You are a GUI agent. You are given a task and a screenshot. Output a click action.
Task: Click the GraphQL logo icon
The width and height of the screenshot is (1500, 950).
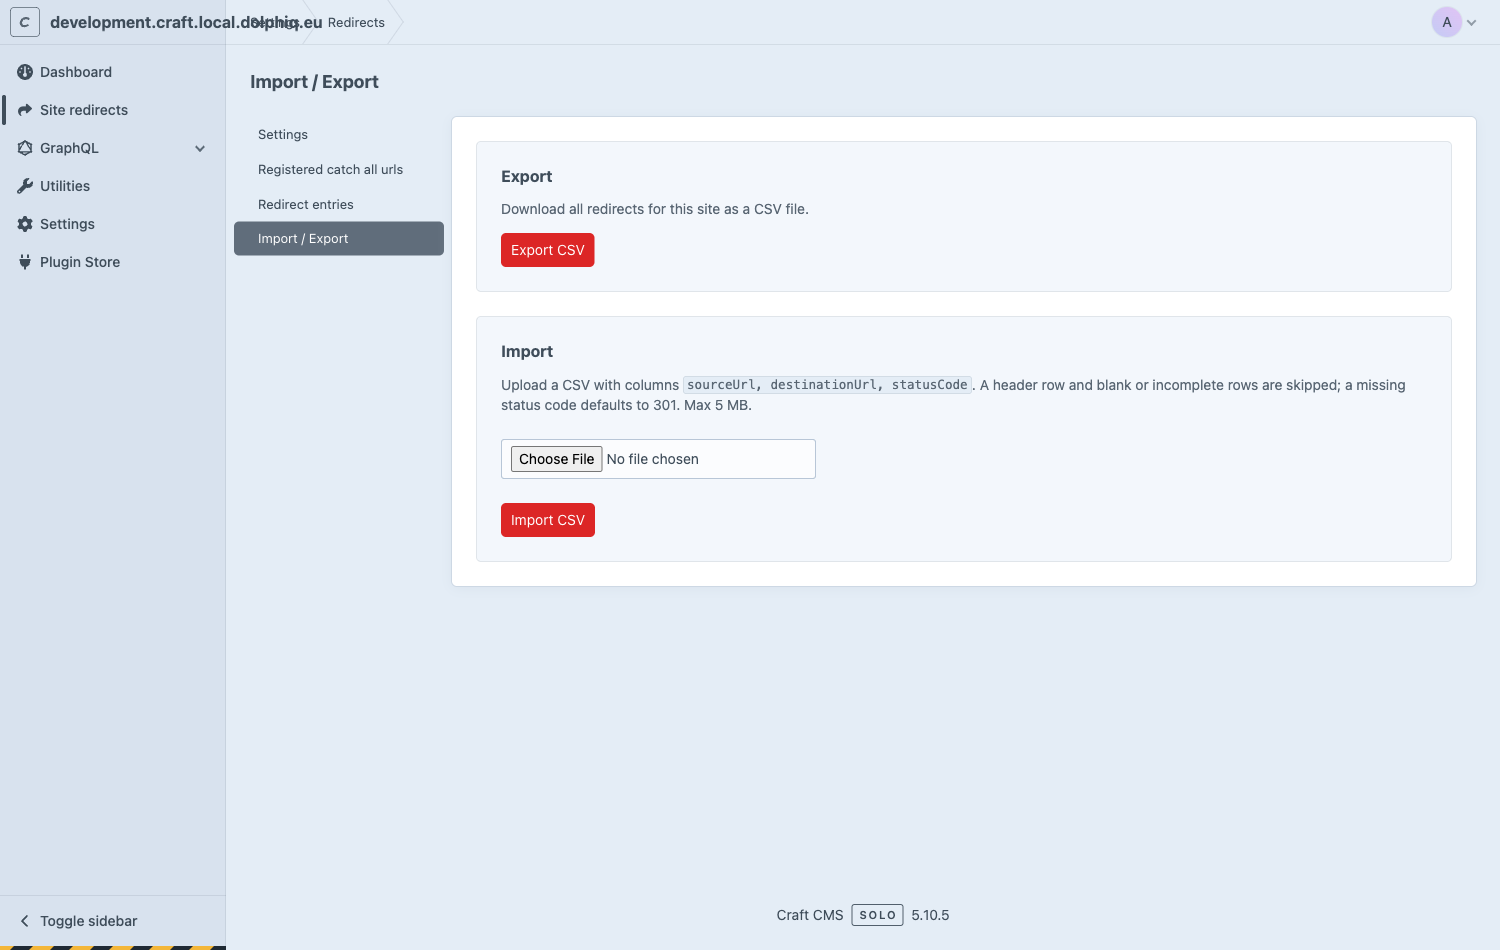pyautogui.click(x=25, y=148)
